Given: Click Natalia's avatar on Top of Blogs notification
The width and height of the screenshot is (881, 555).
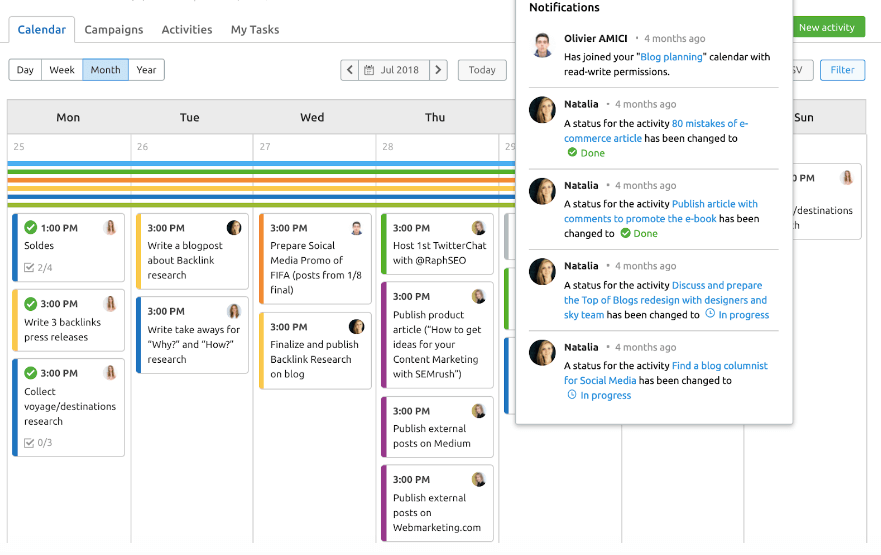Looking at the screenshot, I should (542, 271).
